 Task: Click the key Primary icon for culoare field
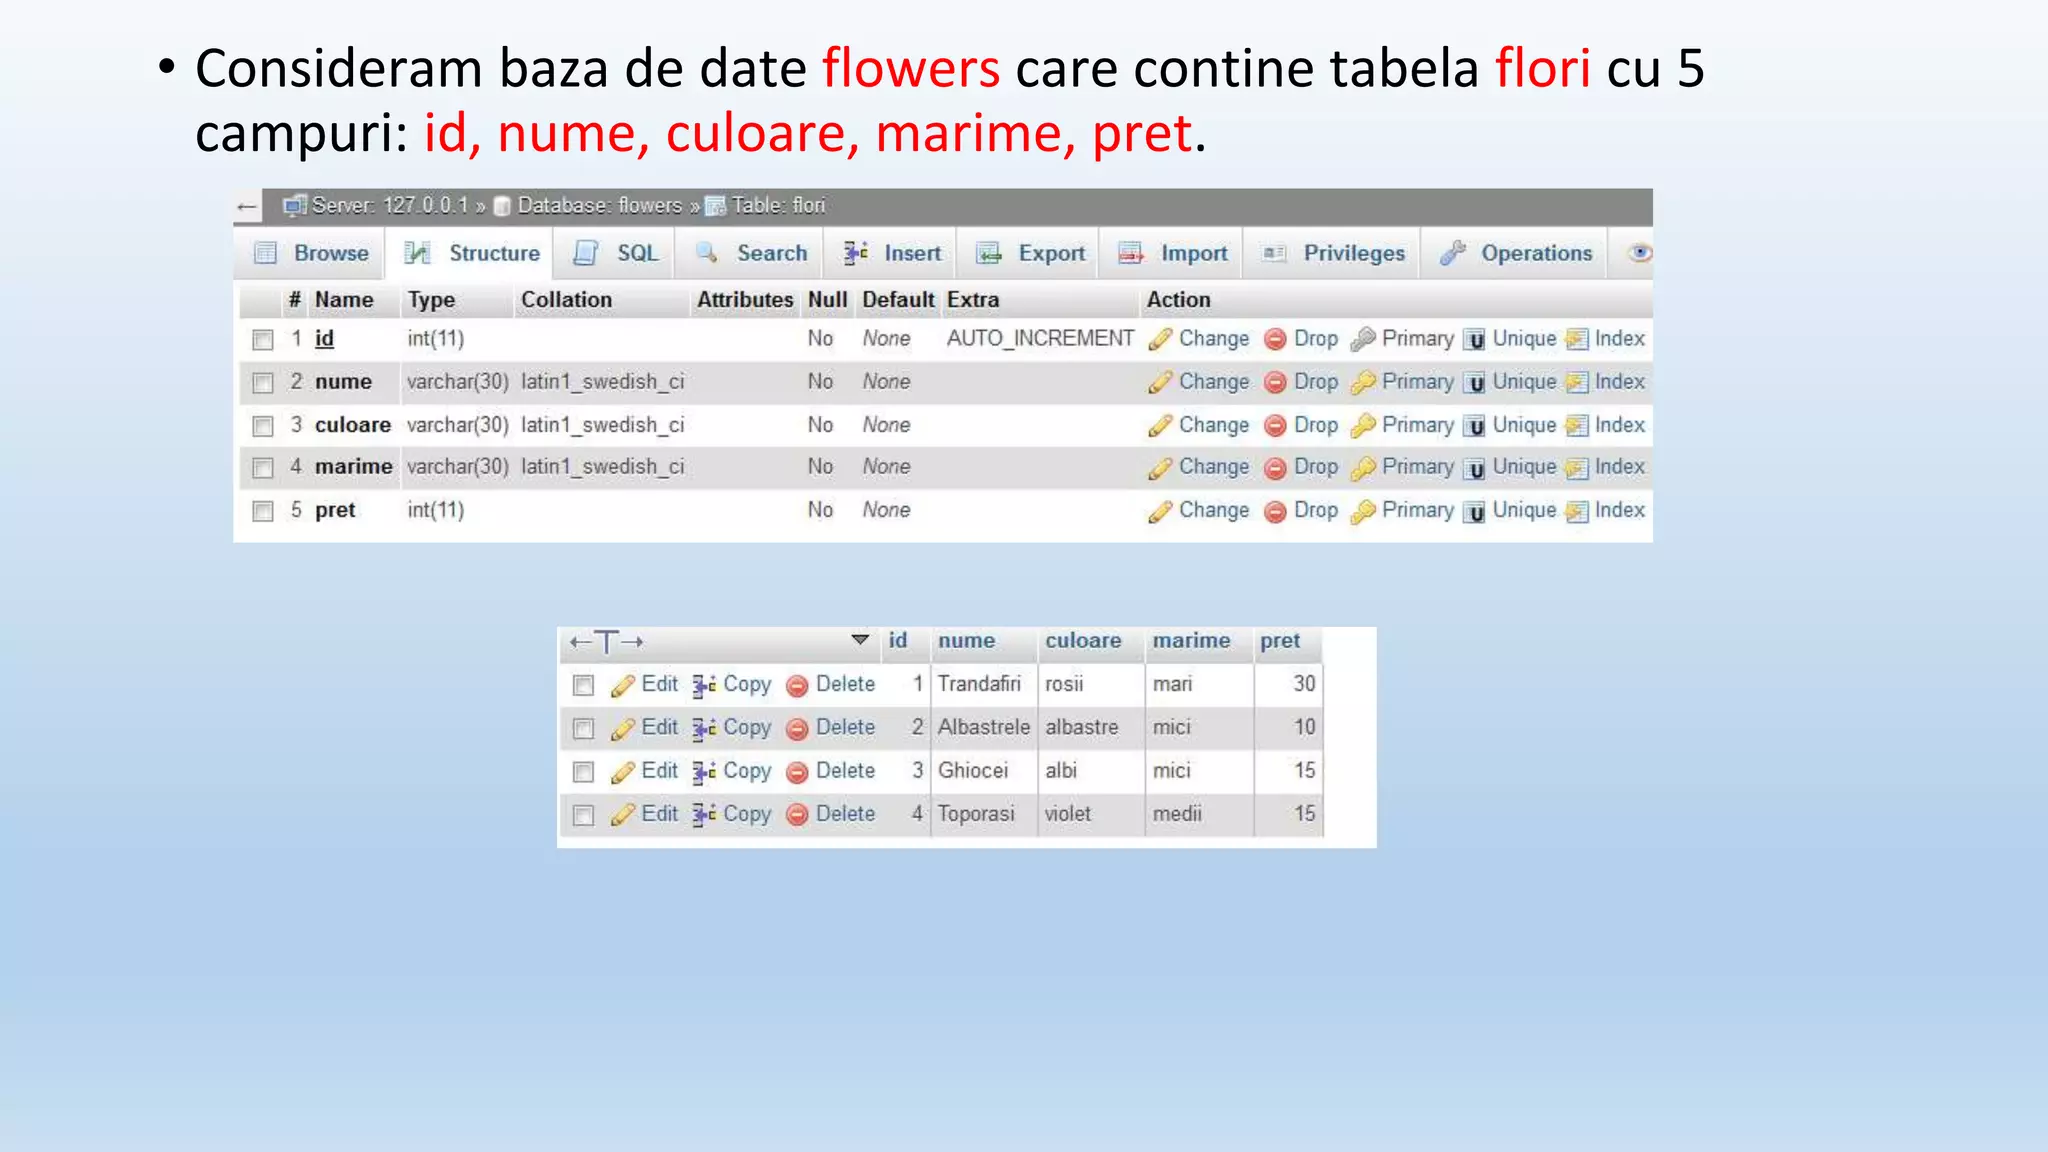click(1362, 425)
